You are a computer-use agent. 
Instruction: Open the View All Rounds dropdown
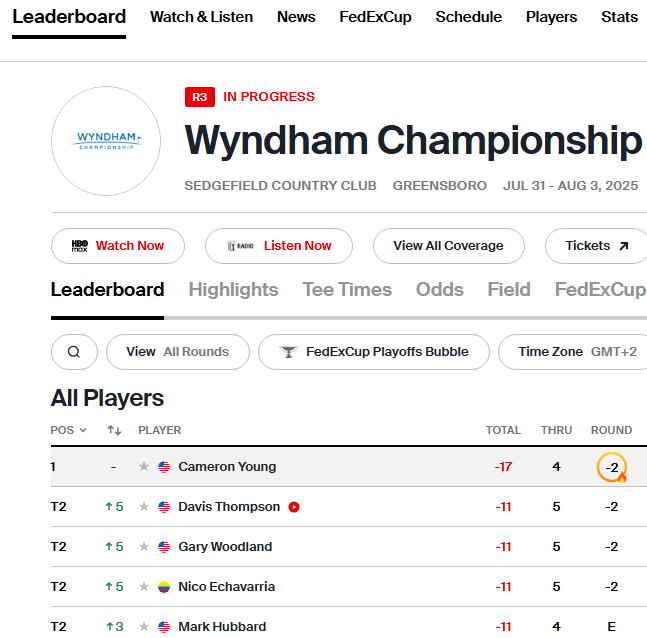(177, 352)
